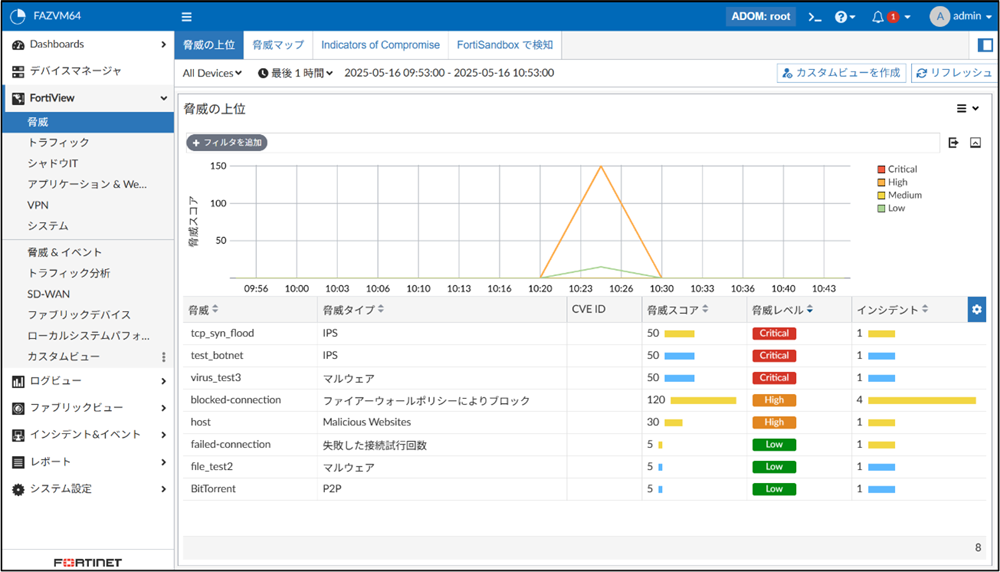Collapse the FortiView section chevron
The width and height of the screenshot is (1000, 572).
tap(163, 98)
